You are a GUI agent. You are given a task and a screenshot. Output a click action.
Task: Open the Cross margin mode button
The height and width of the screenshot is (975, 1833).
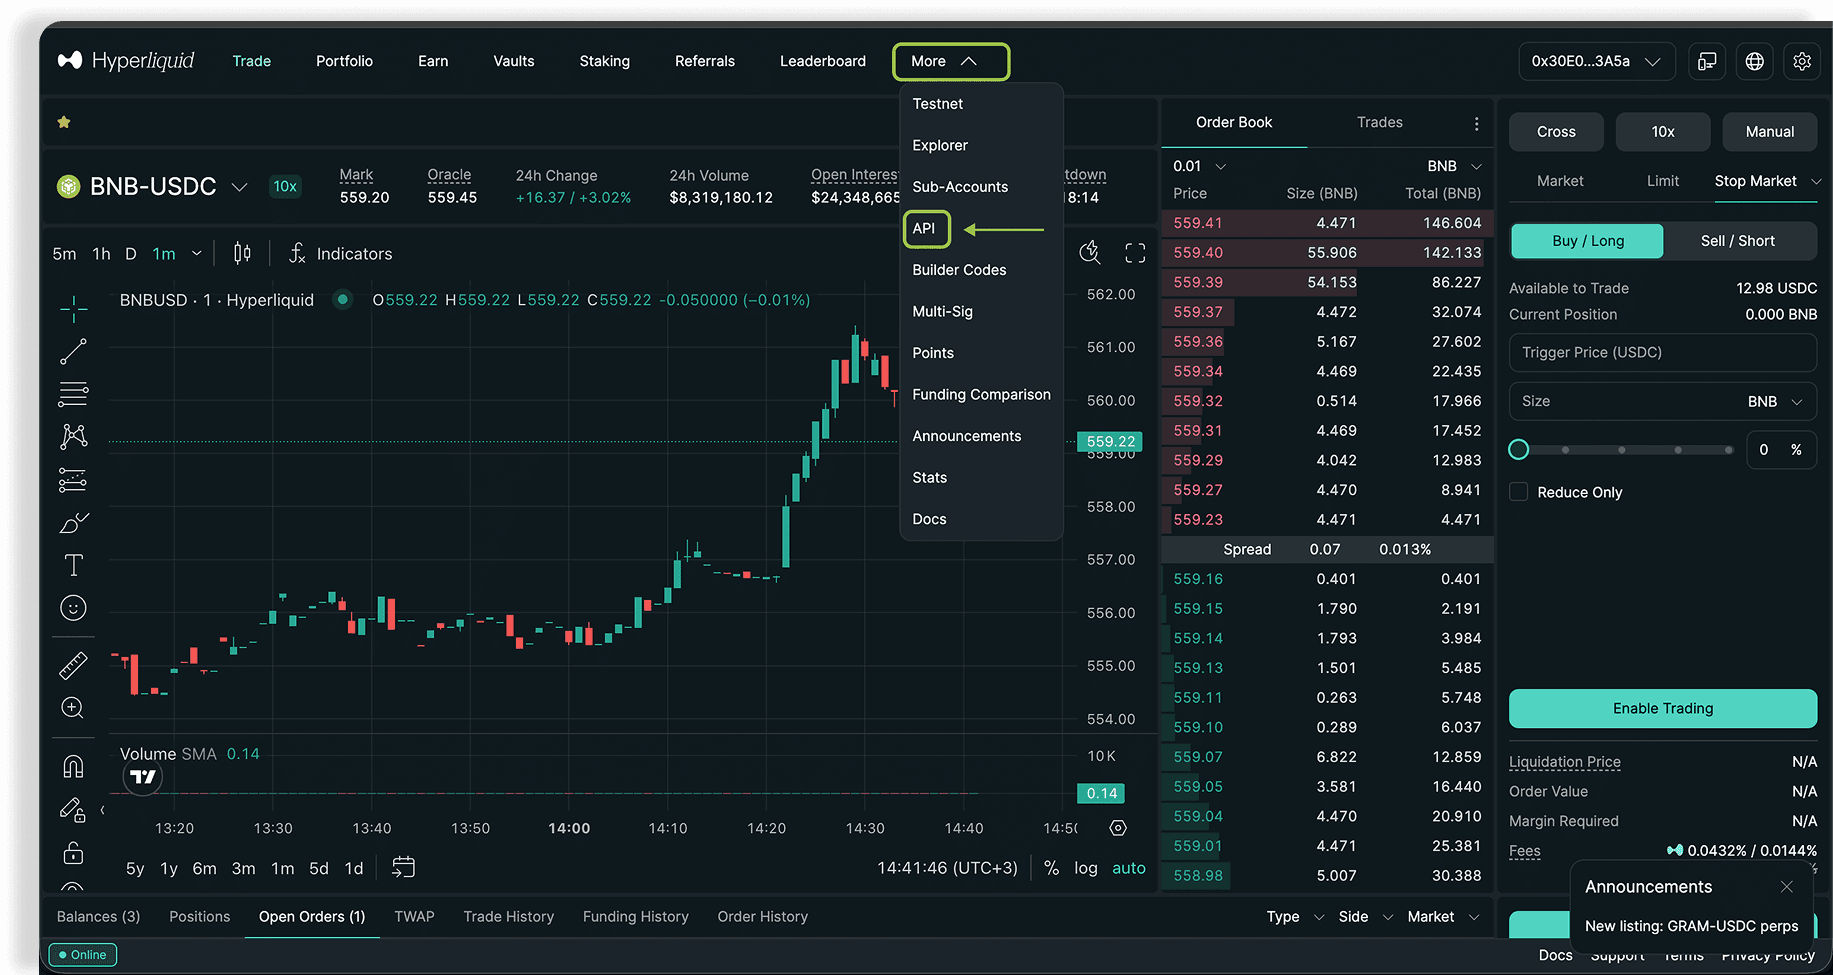click(x=1556, y=132)
